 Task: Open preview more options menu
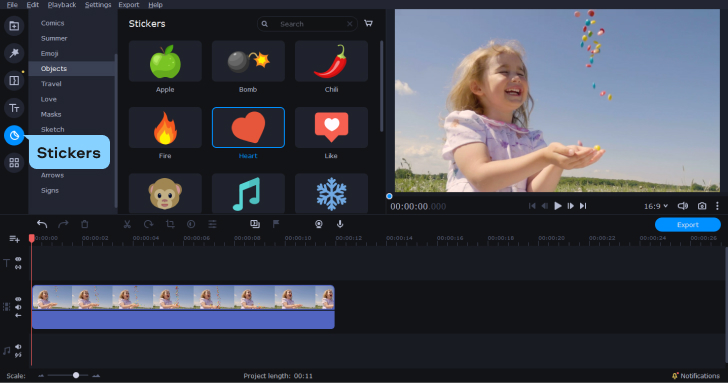[x=717, y=206]
